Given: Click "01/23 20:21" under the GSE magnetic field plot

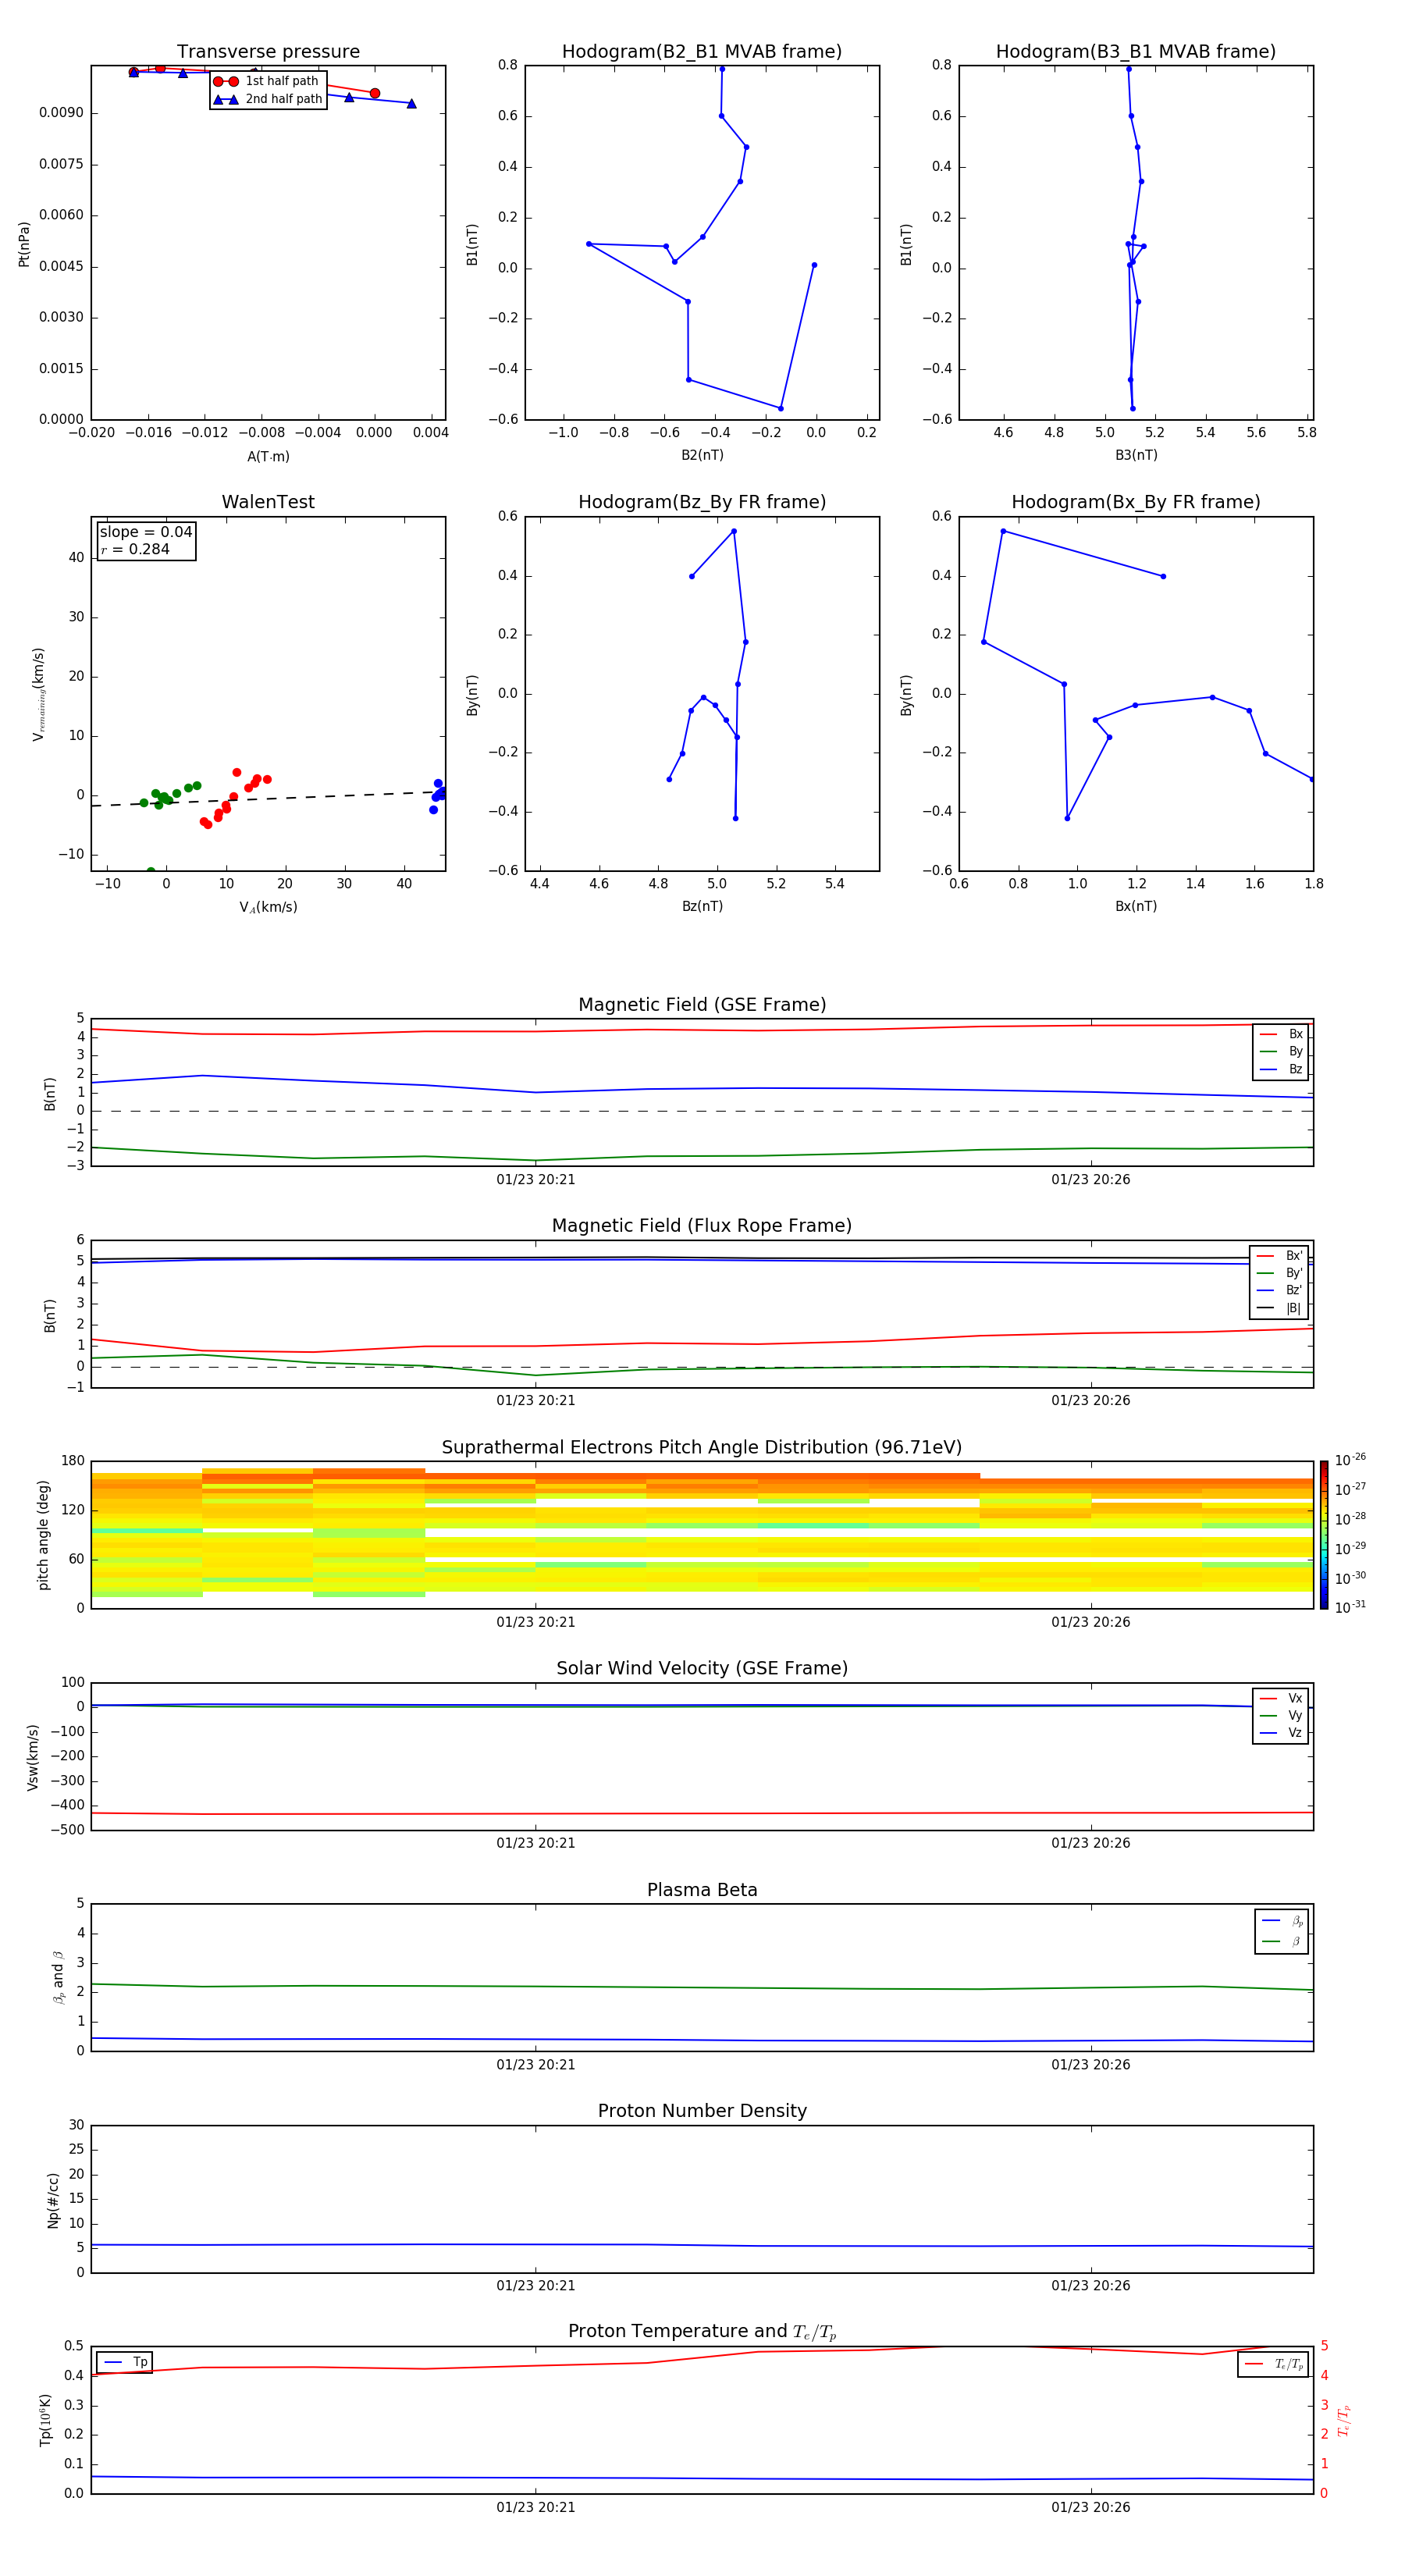Looking at the screenshot, I should (535, 1180).
